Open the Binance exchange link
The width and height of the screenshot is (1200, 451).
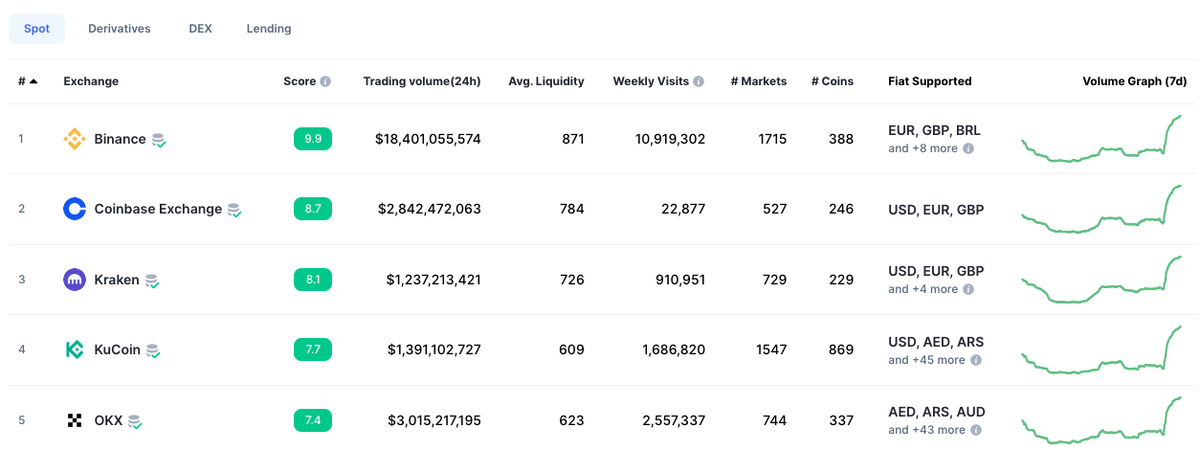pyautogui.click(x=120, y=139)
